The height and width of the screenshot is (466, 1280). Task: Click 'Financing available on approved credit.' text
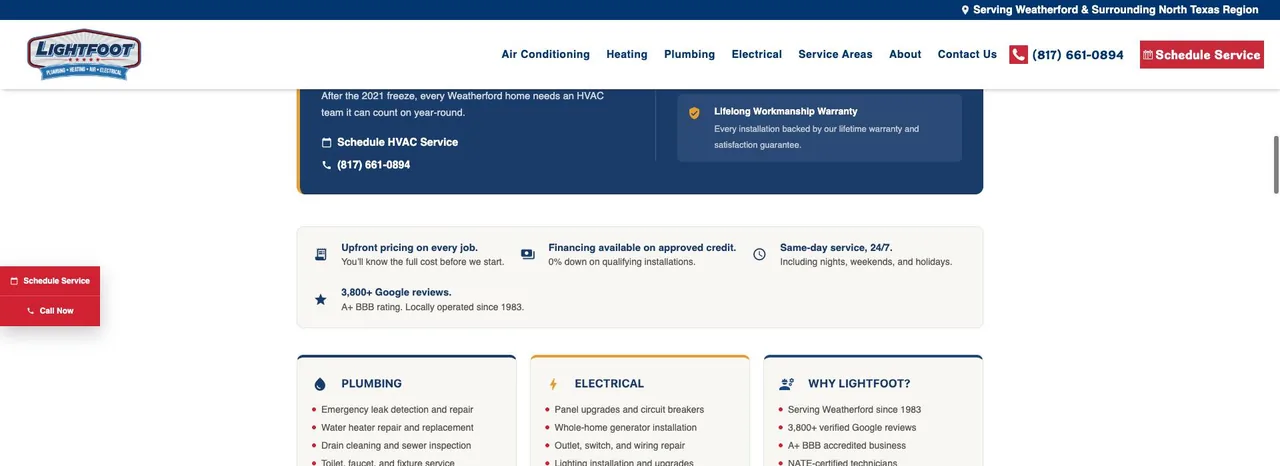(642, 248)
